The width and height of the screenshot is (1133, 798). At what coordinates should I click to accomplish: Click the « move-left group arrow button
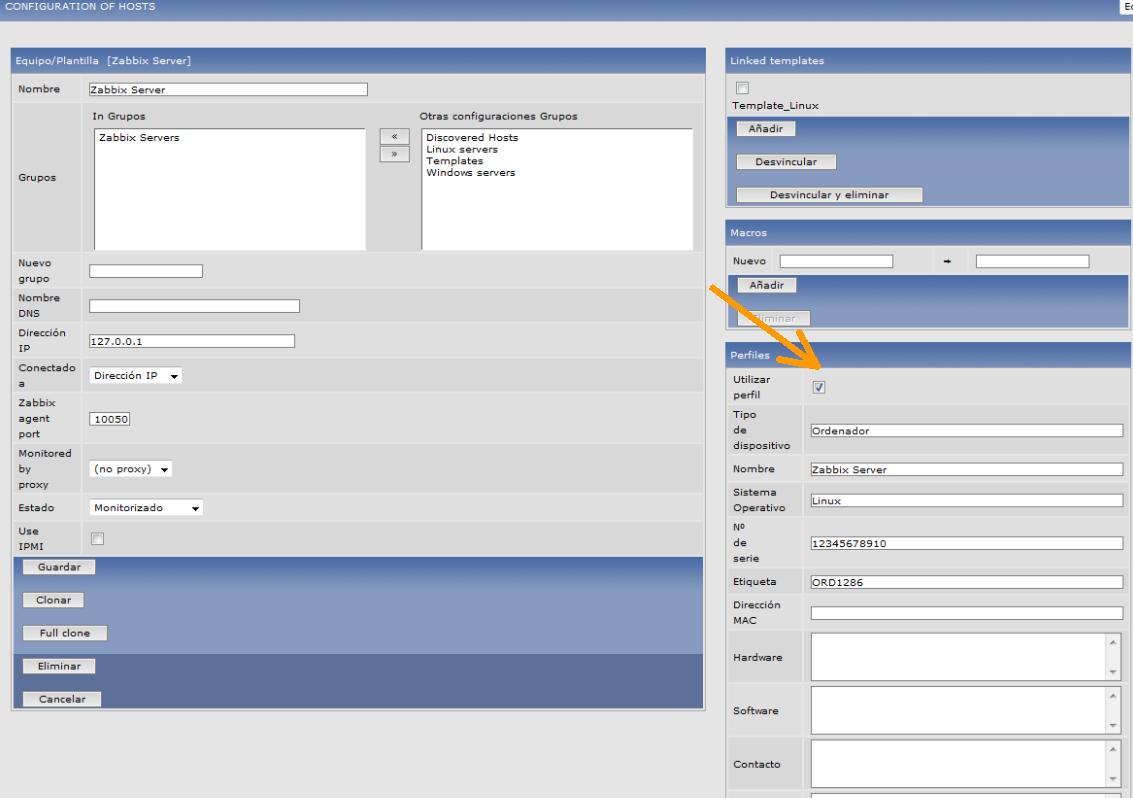(x=393, y=138)
